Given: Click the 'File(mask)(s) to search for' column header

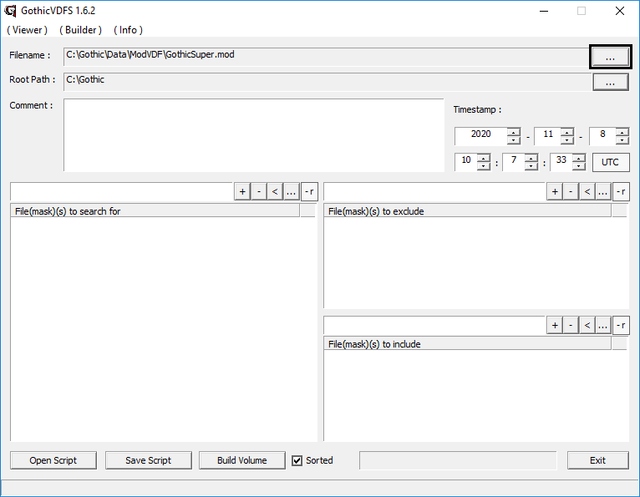Looking at the screenshot, I should tap(155, 211).
